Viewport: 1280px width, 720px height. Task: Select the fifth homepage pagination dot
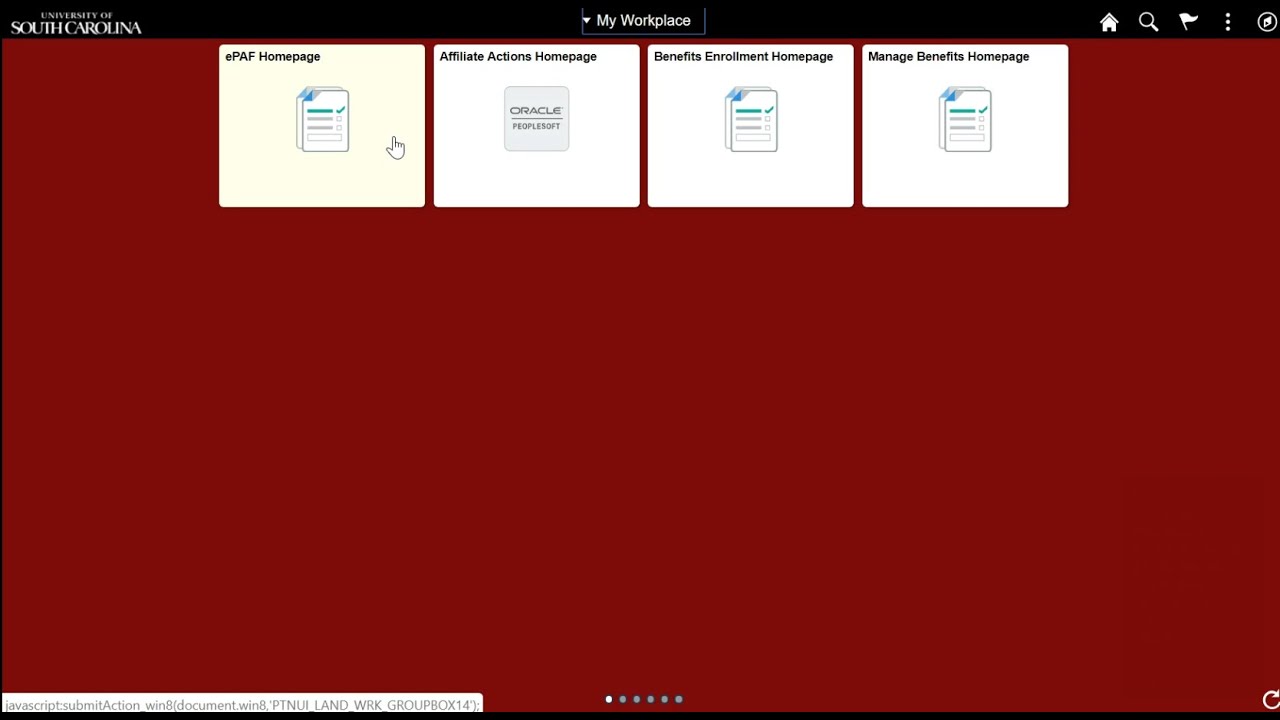665,699
